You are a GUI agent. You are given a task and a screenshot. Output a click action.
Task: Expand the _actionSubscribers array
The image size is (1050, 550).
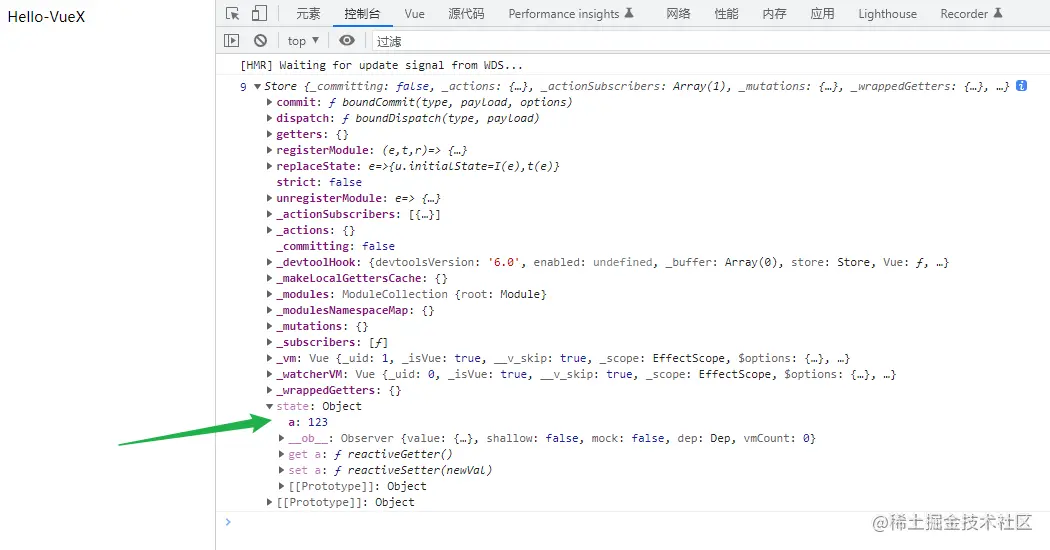(269, 214)
